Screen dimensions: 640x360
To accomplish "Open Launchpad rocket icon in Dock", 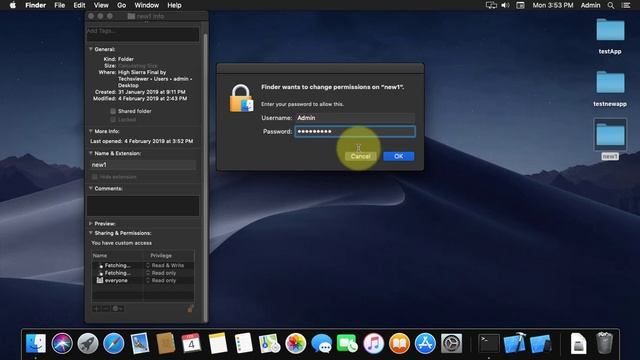I will (x=88, y=343).
